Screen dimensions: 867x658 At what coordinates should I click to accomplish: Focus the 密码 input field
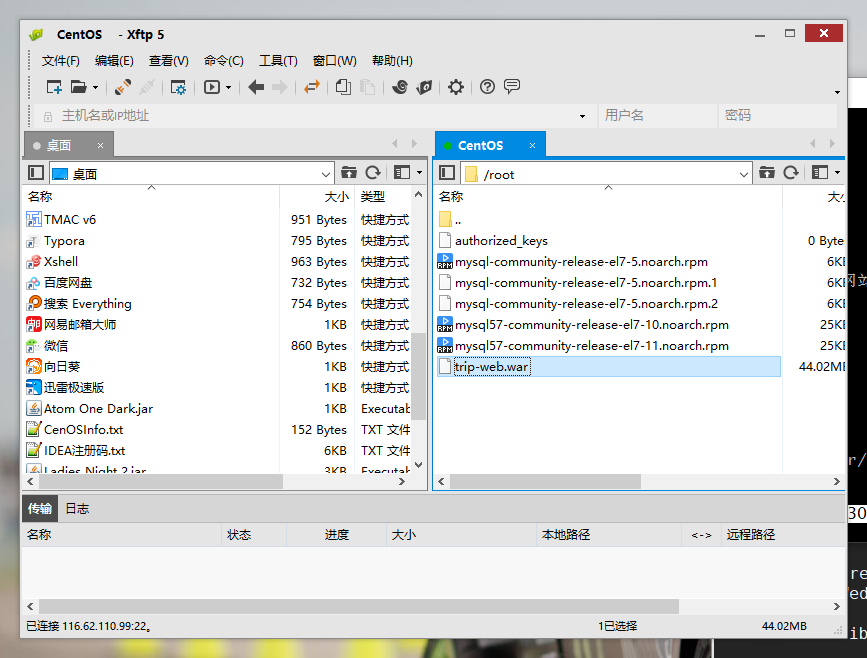[x=777, y=116]
